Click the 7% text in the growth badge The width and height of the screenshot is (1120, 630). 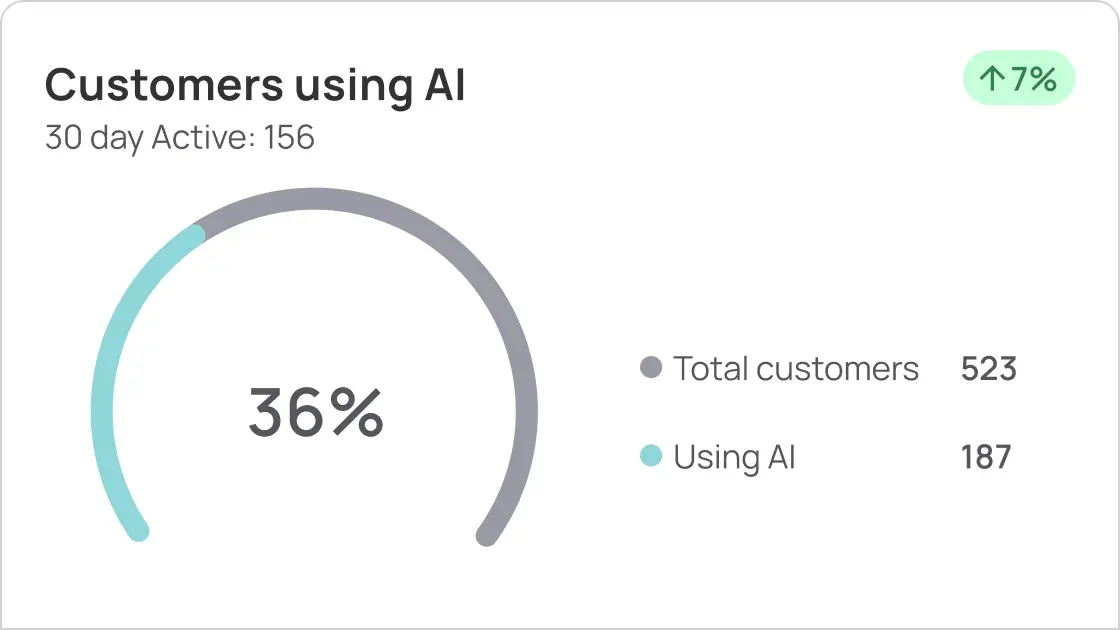pos(1033,80)
